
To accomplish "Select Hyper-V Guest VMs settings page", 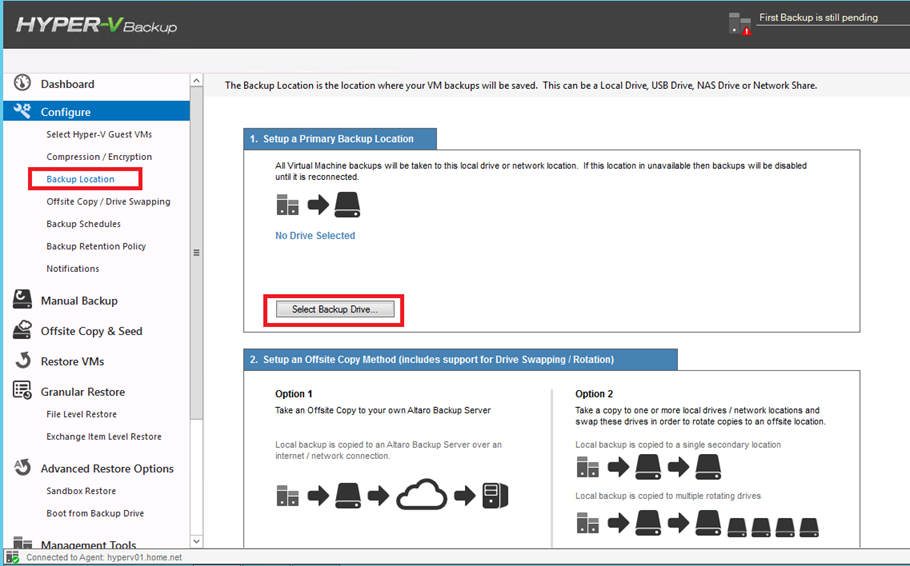I will tap(99, 134).
